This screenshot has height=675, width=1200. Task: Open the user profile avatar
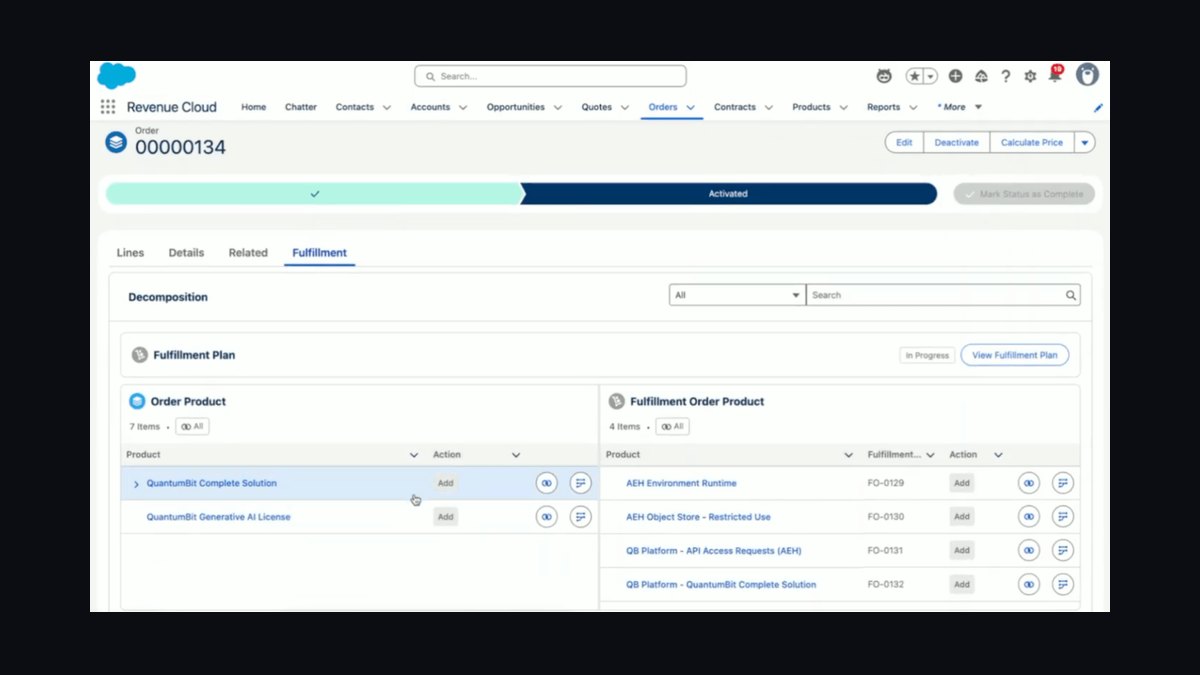tap(1087, 75)
